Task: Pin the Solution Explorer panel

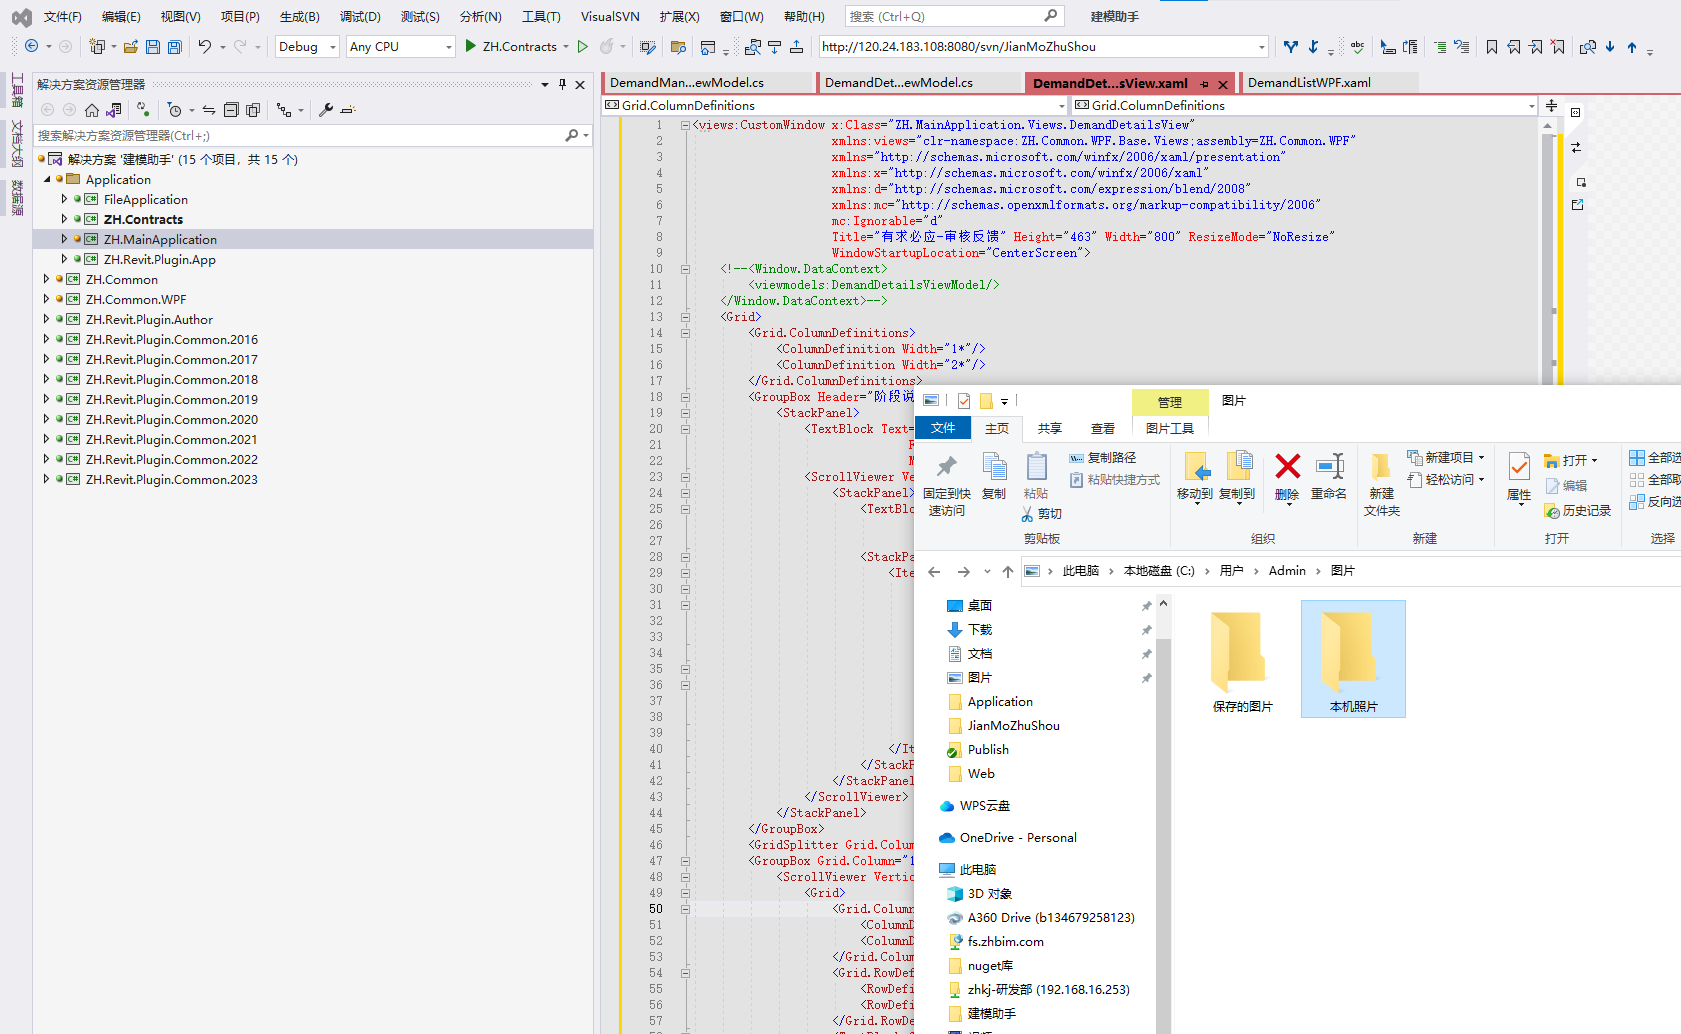Action: [x=562, y=85]
